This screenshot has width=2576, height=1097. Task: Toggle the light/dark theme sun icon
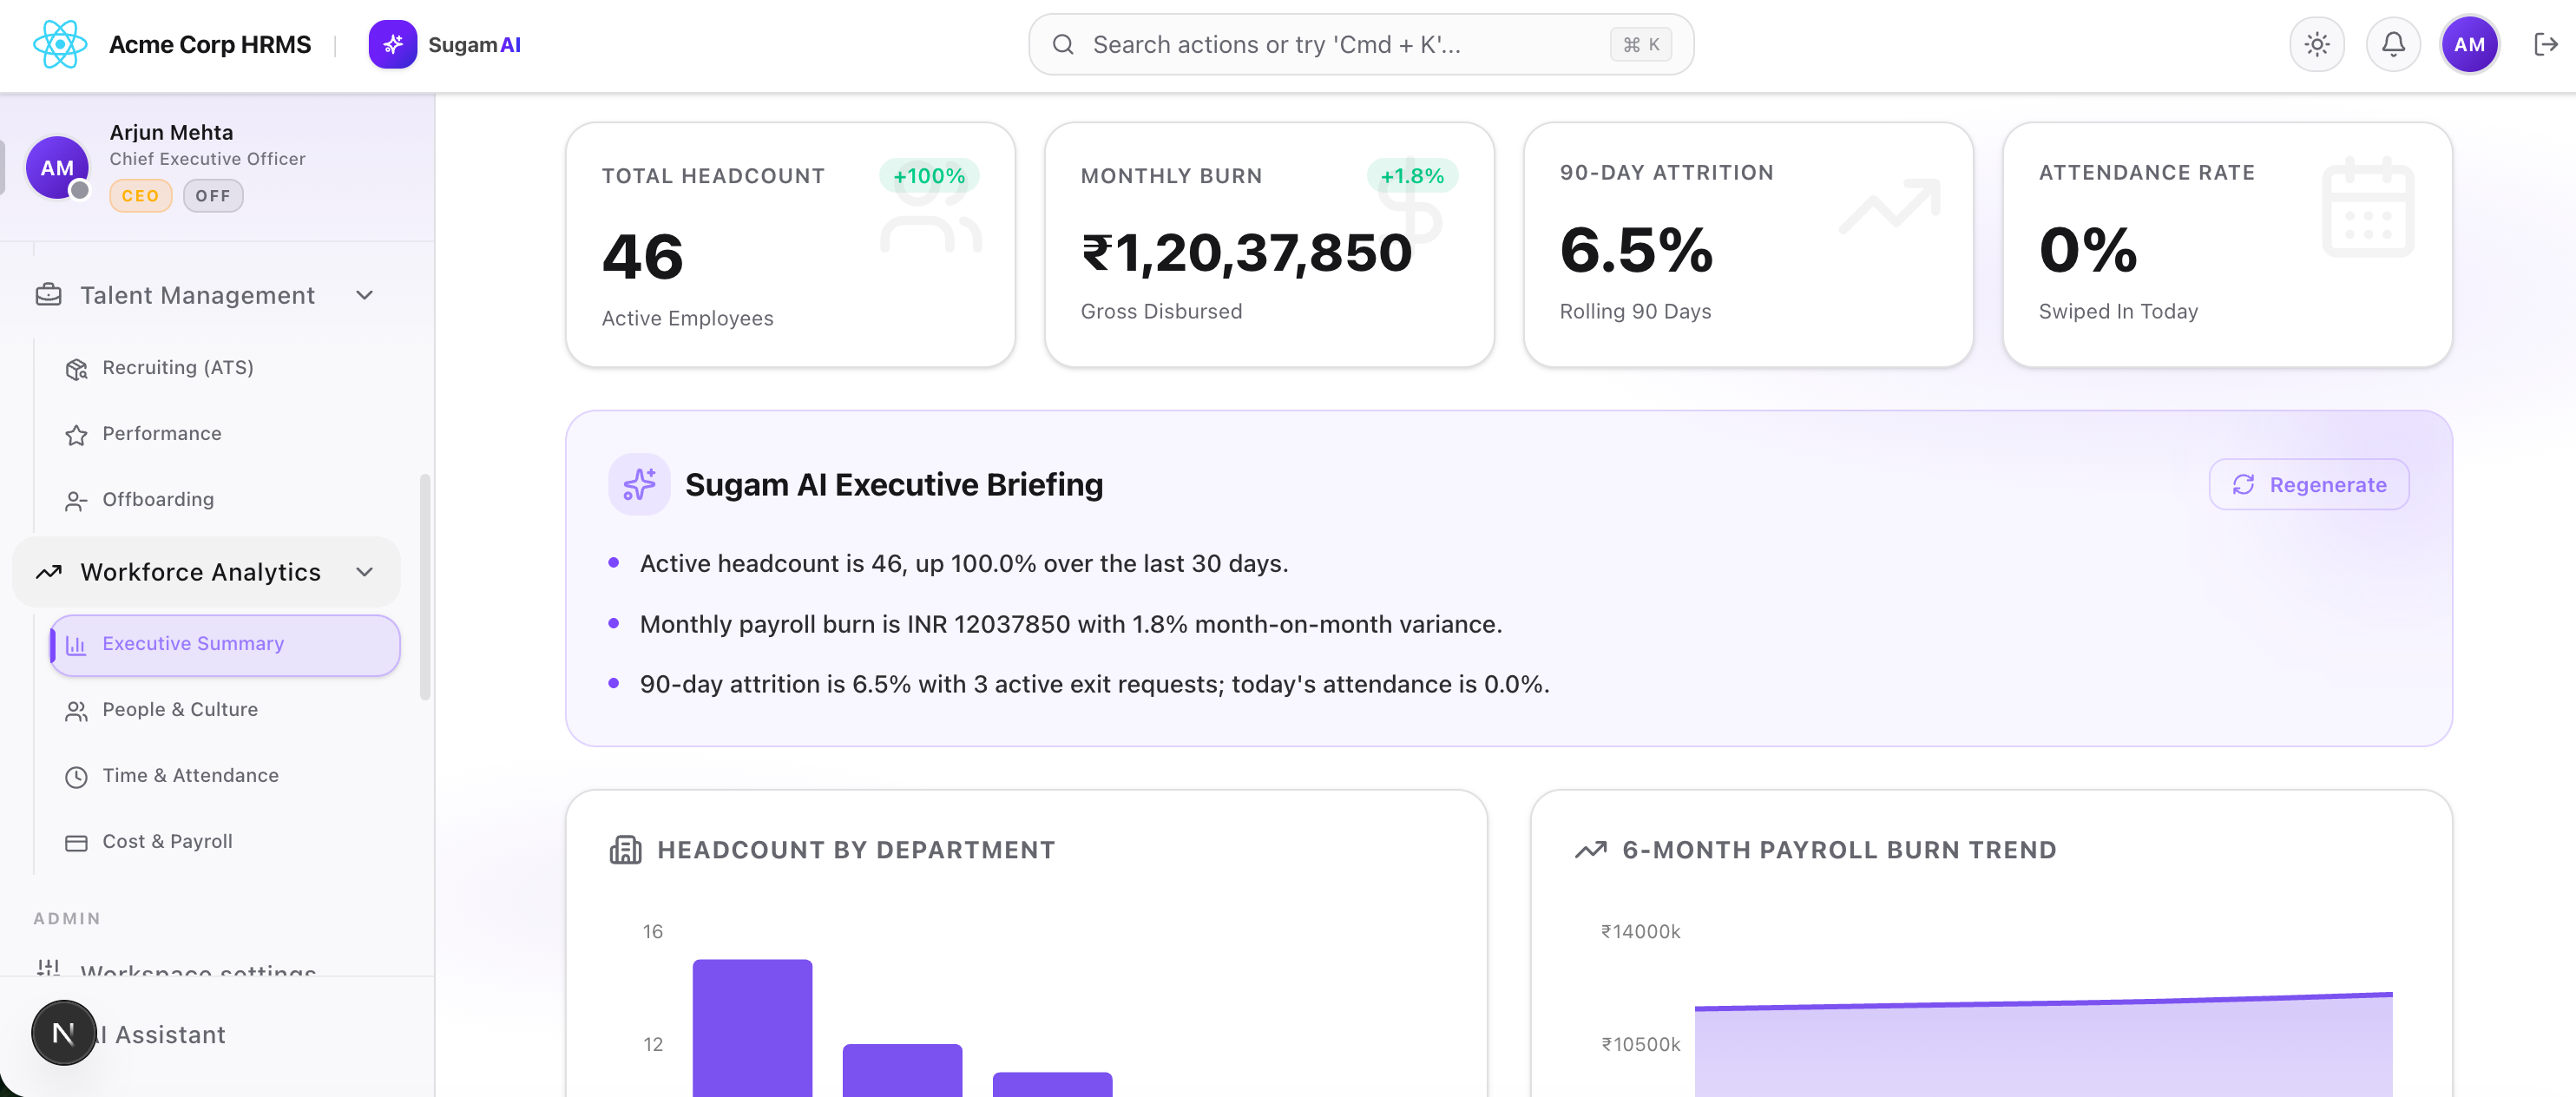(2317, 44)
